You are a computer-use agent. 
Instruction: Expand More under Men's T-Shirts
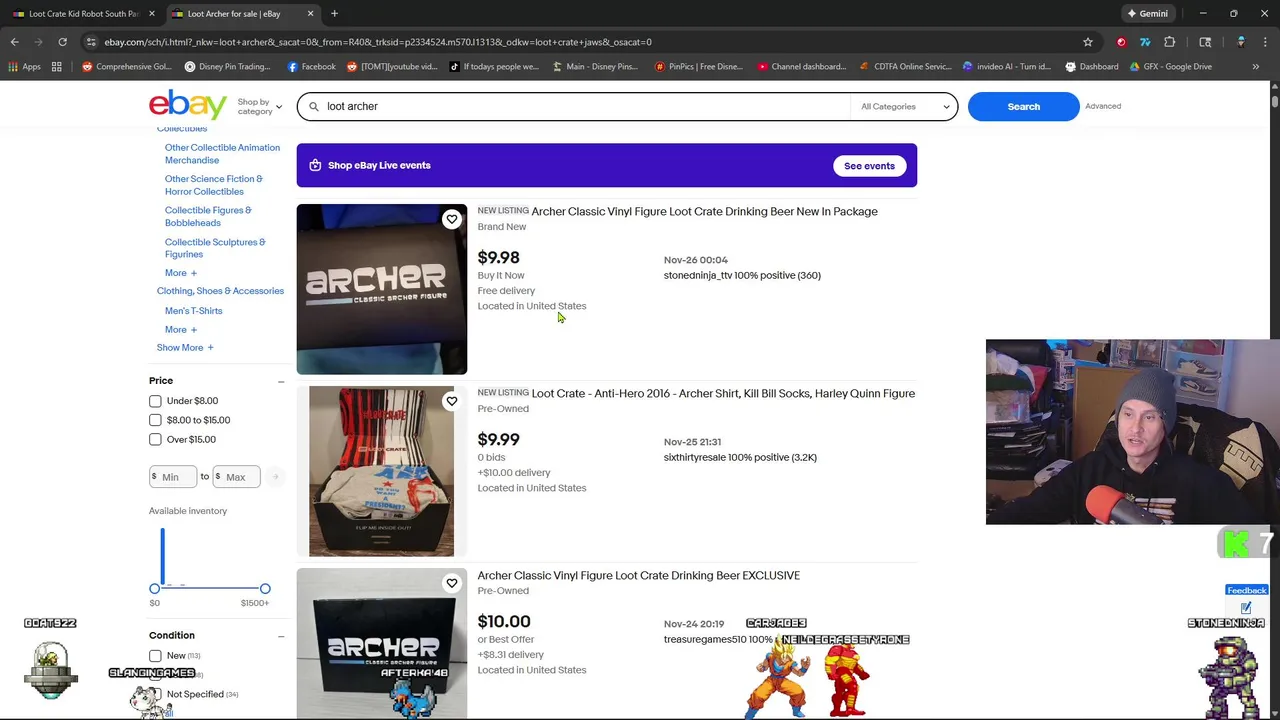coord(181,329)
